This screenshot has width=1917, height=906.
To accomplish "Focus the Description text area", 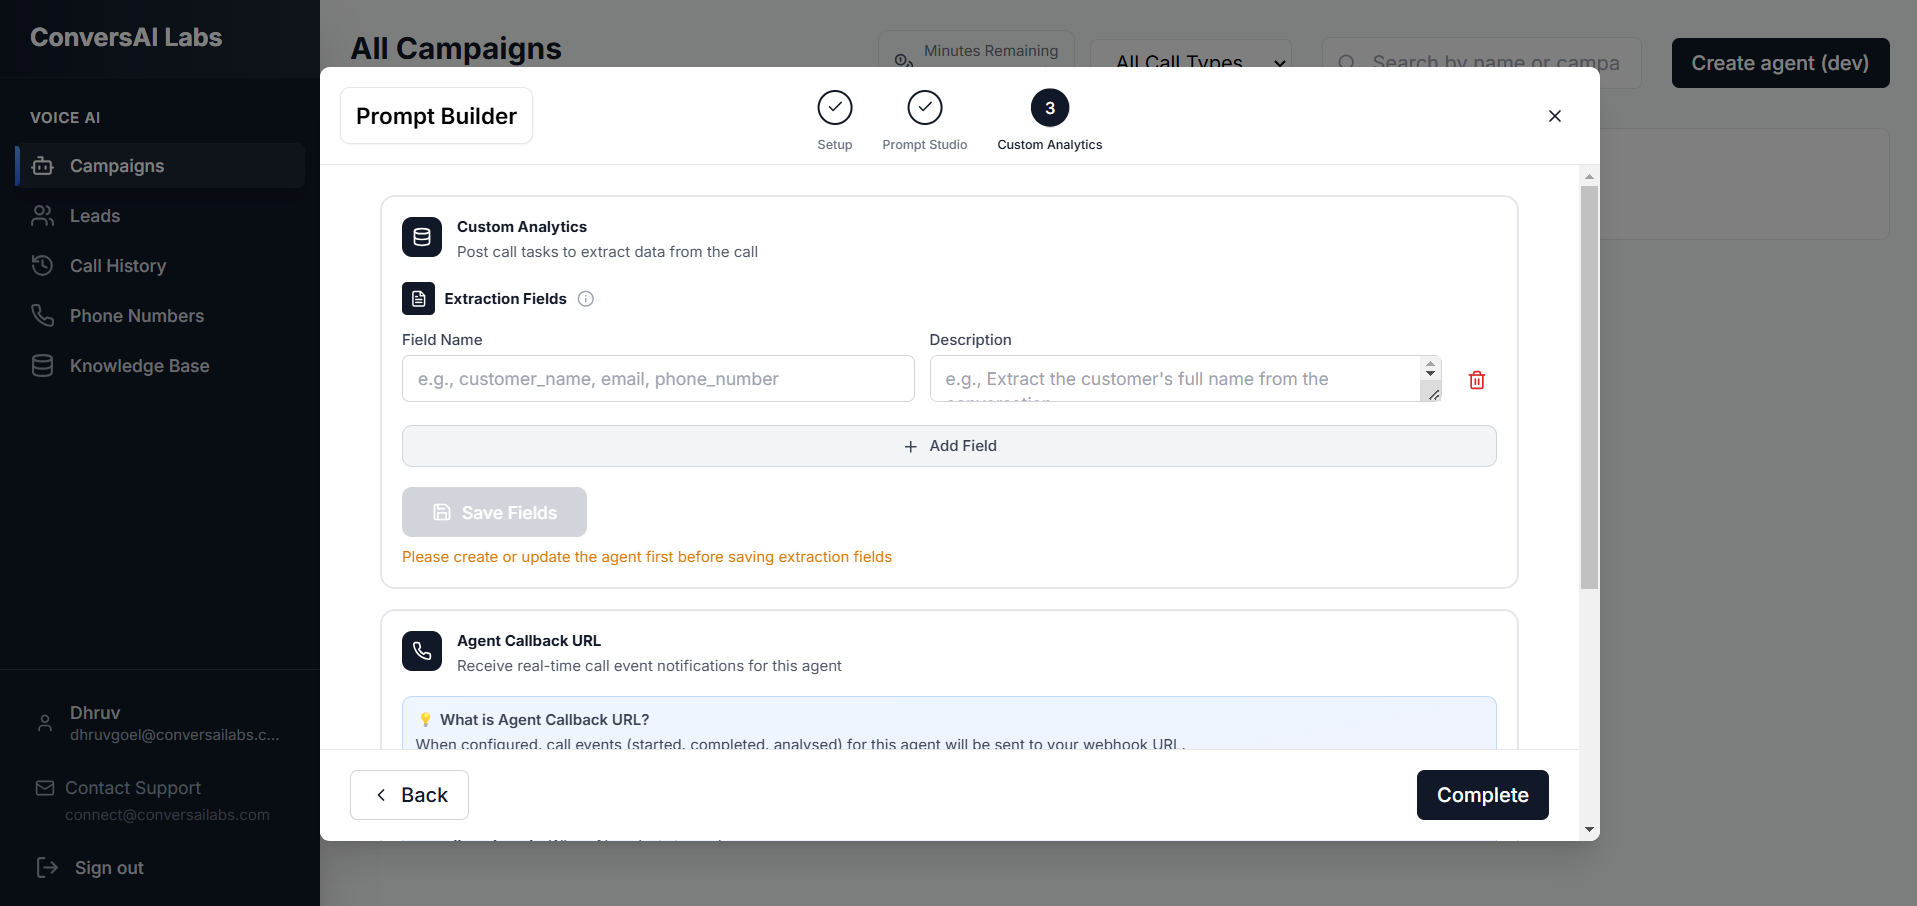I will click(x=1185, y=379).
